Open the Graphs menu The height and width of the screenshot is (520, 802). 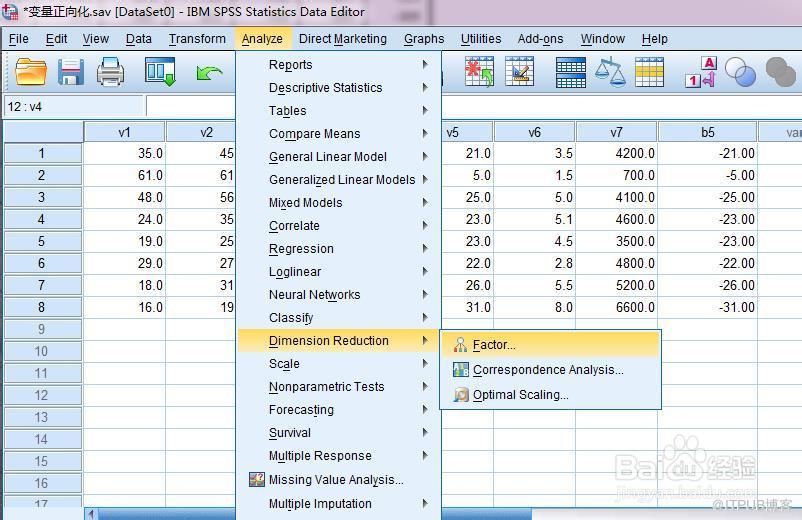[424, 39]
